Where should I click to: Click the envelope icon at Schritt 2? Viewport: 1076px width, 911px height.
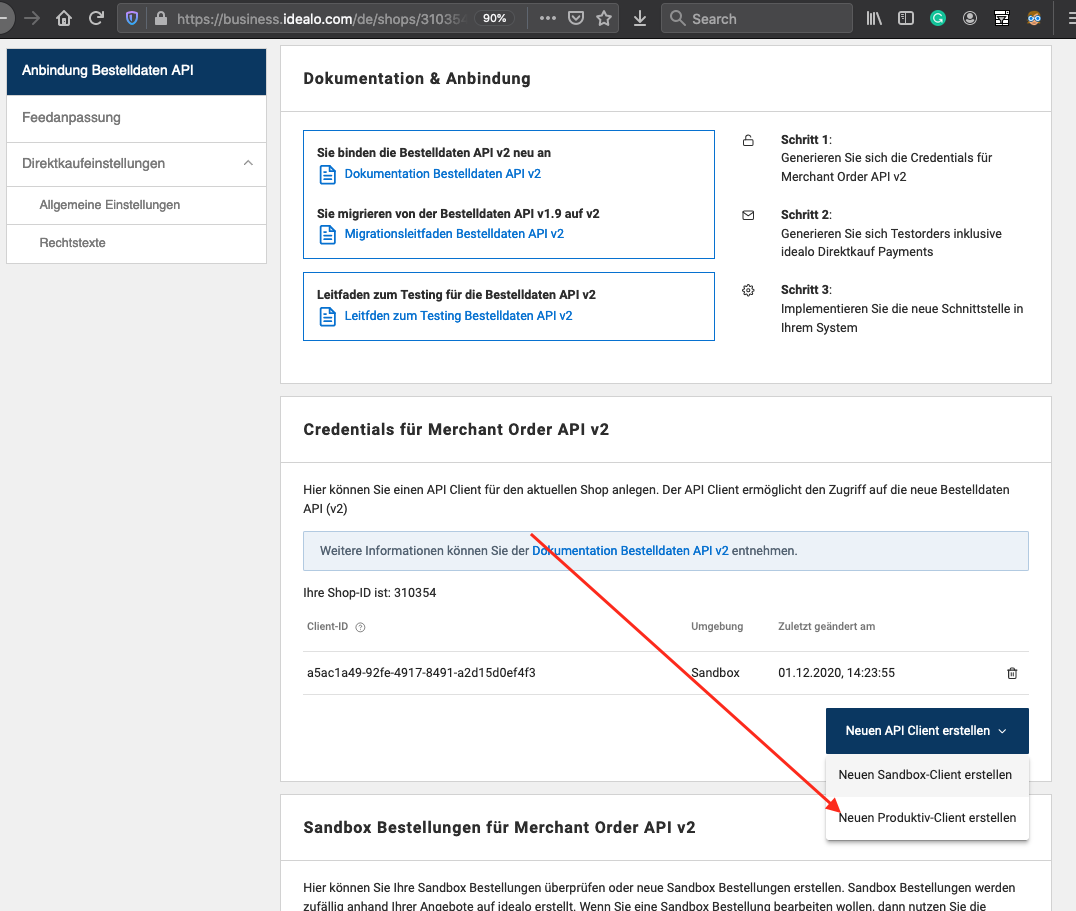click(x=748, y=215)
